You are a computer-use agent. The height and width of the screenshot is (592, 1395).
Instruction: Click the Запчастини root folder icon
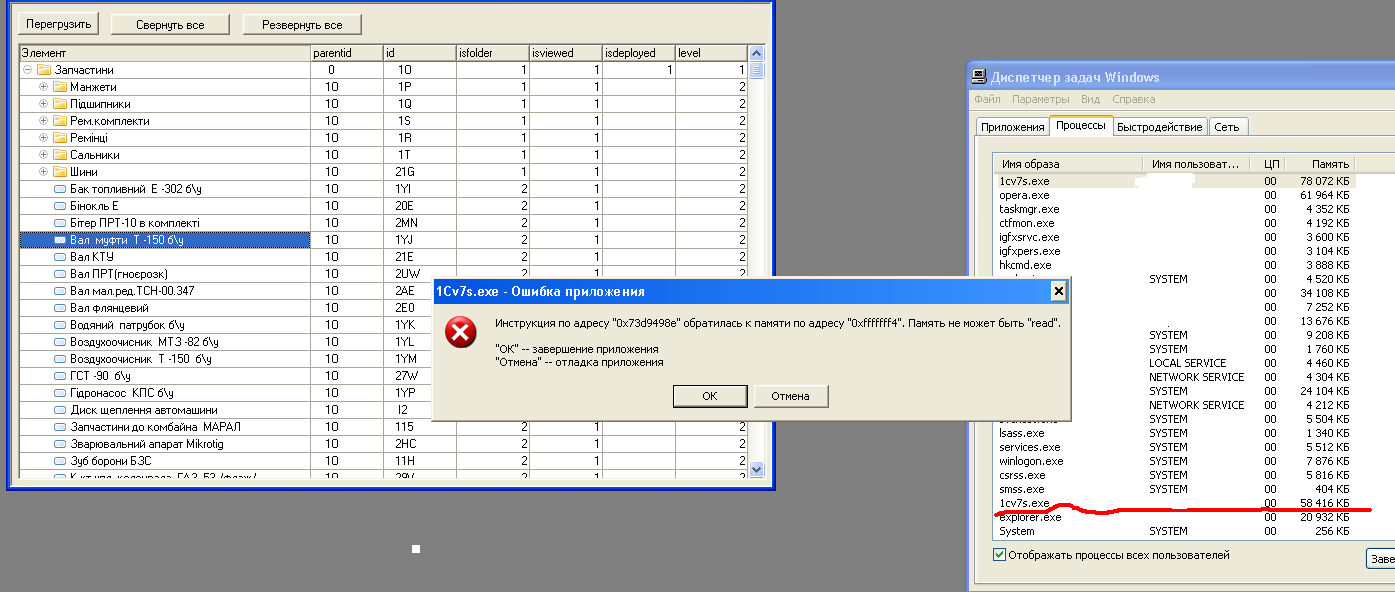coord(44,70)
